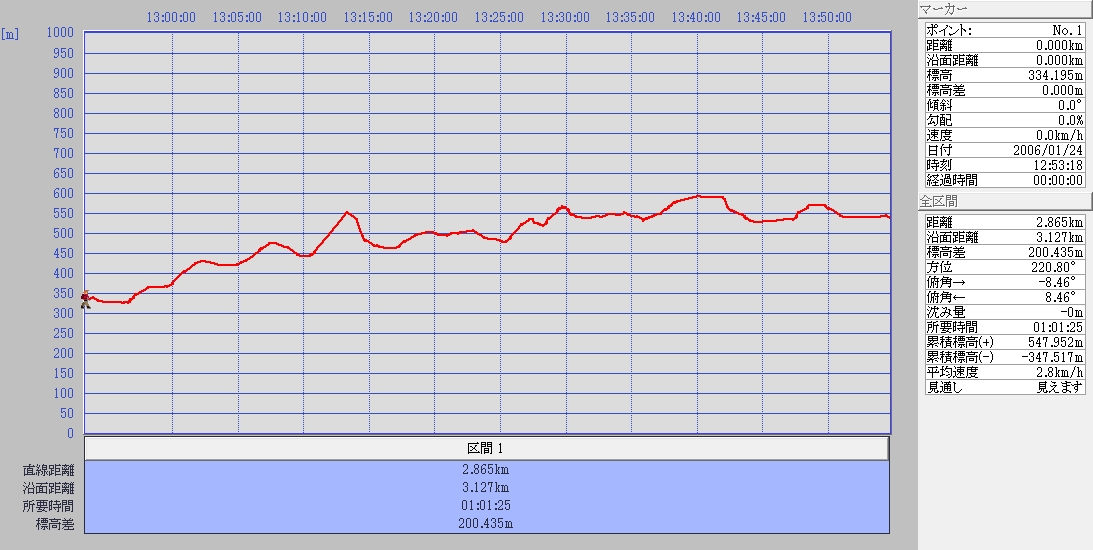This screenshot has height=550, width=1093.
Task: Click the sharp elevation peak before 13:15
Action: click(x=347, y=212)
